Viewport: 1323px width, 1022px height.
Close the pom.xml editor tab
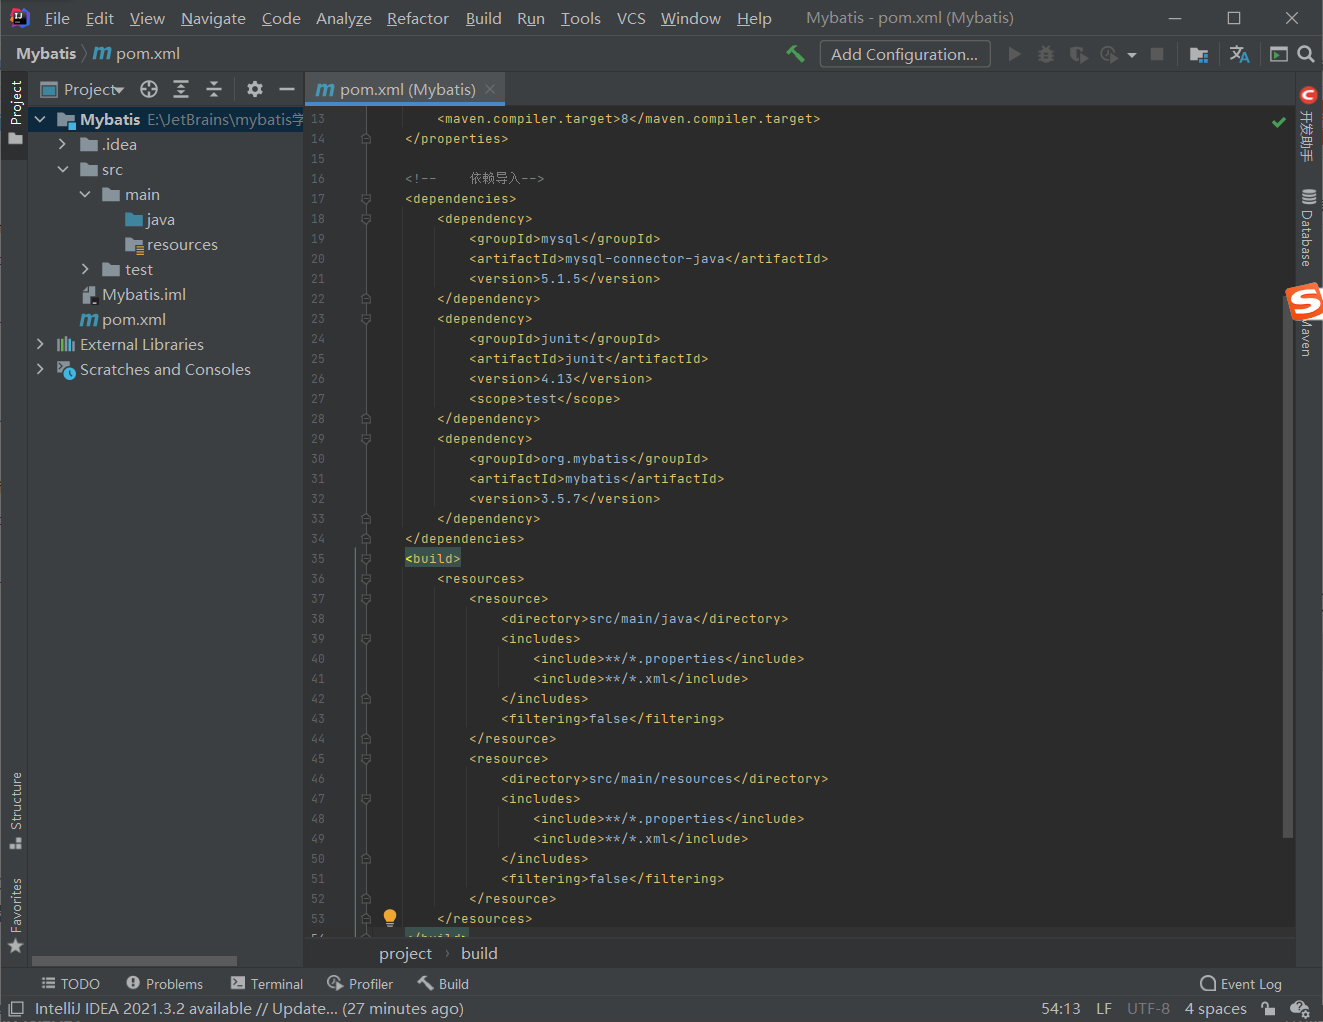tap(490, 89)
